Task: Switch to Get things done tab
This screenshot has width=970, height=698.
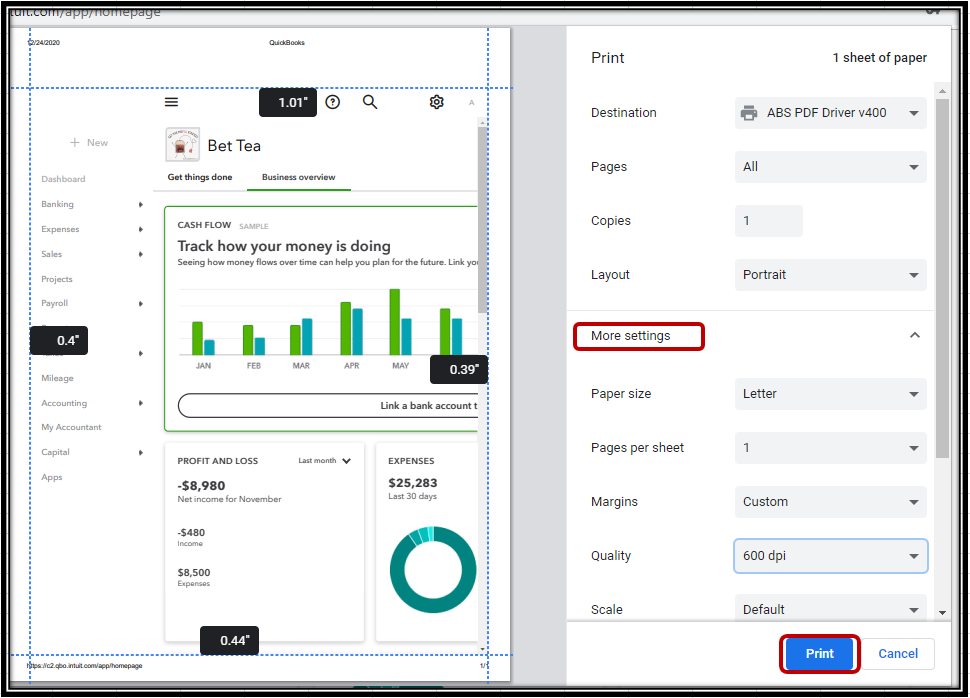Action: (x=200, y=177)
